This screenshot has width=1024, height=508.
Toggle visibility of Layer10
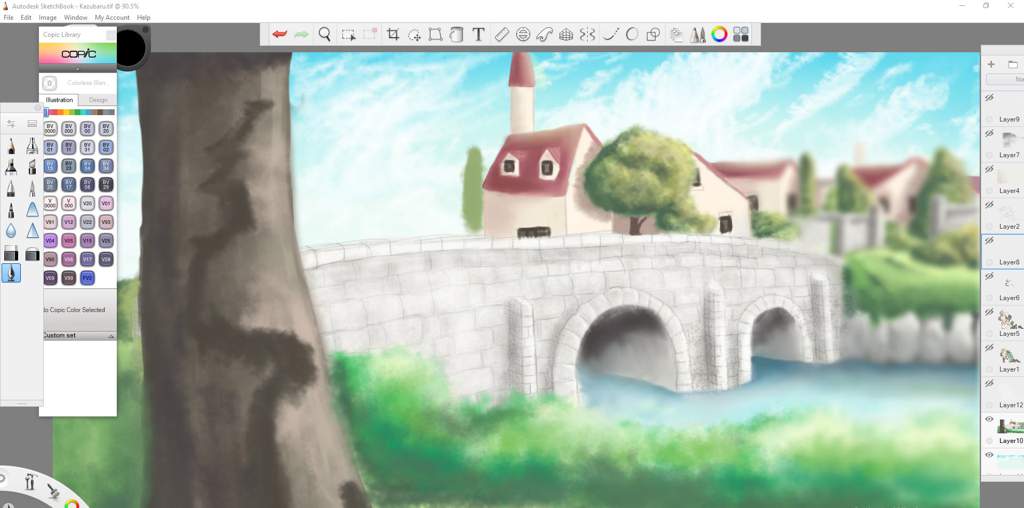pyautogui.click(x=990, y=420)
